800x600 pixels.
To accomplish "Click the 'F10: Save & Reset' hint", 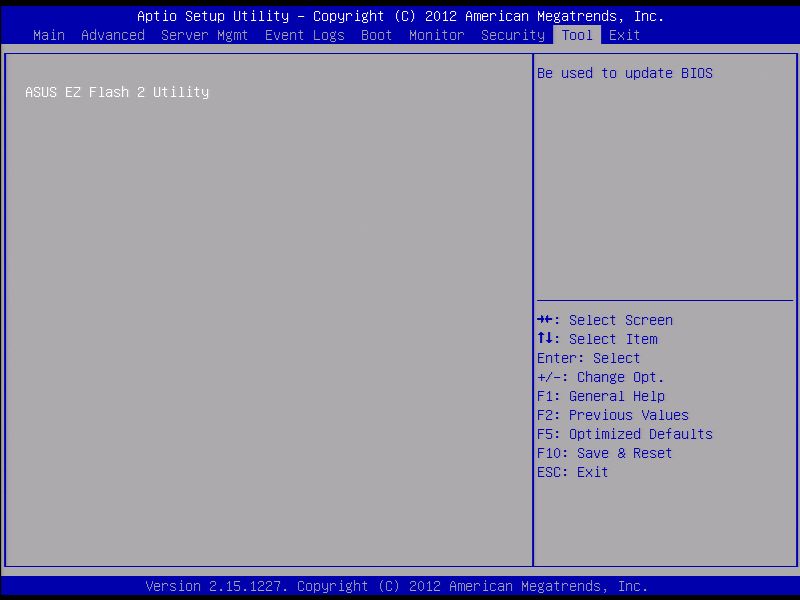I will click(604, 453).
